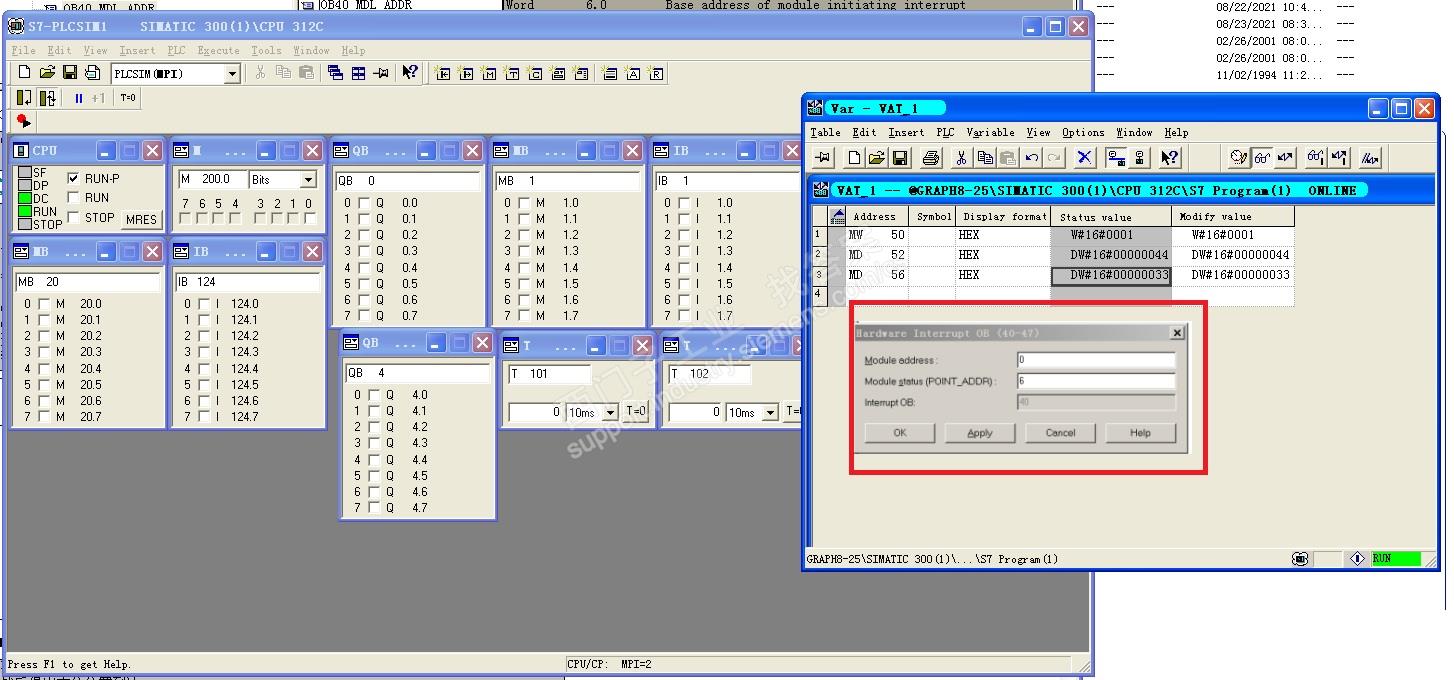The height and width of the screenshot is (680, 1454).
Task: Insert an input variable sub-window
Action: [x=443, y=73]
